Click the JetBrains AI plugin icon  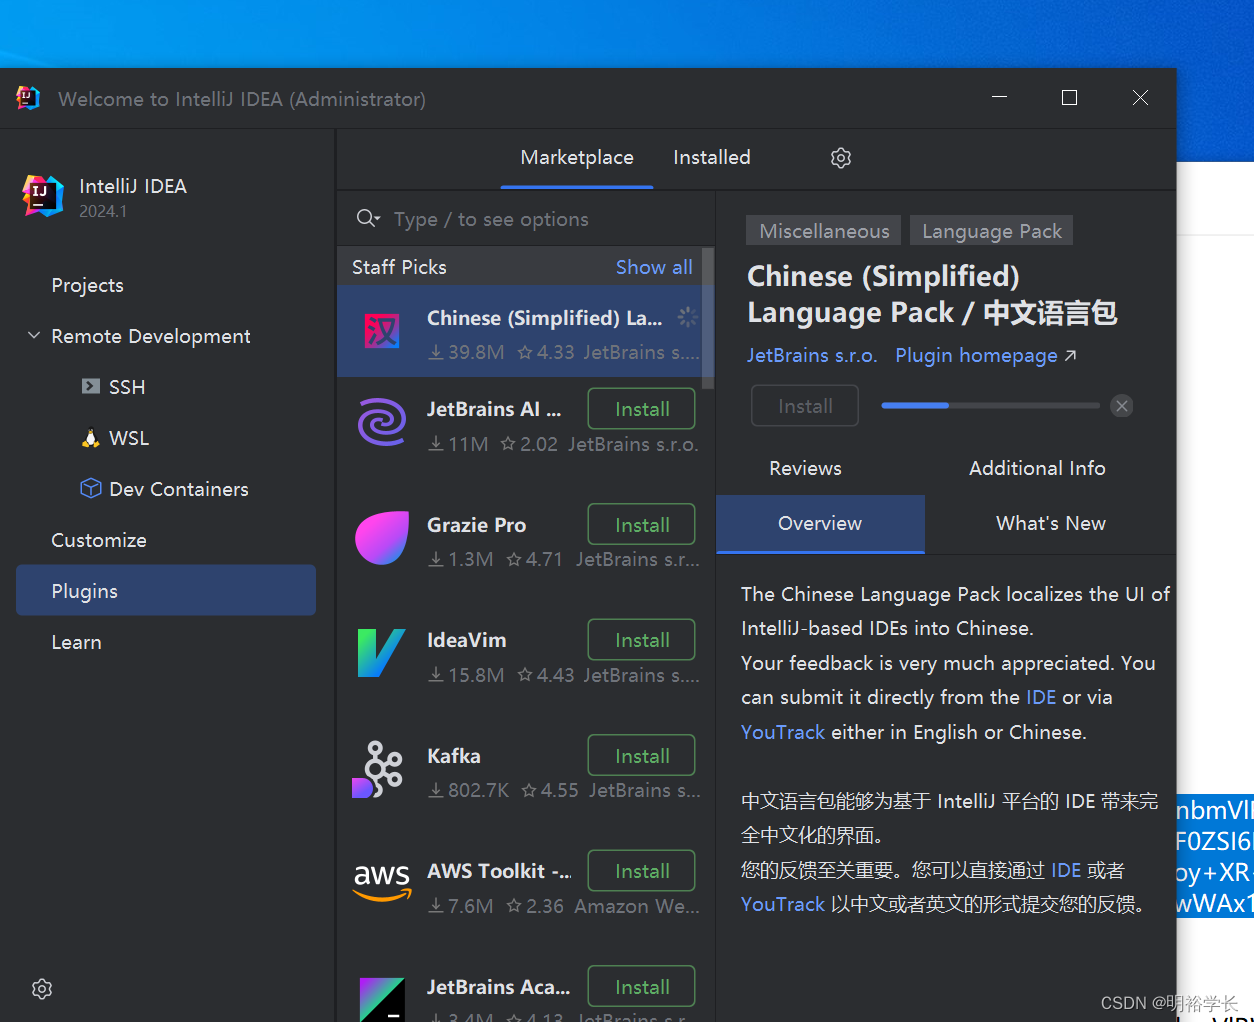coord(382,421)
